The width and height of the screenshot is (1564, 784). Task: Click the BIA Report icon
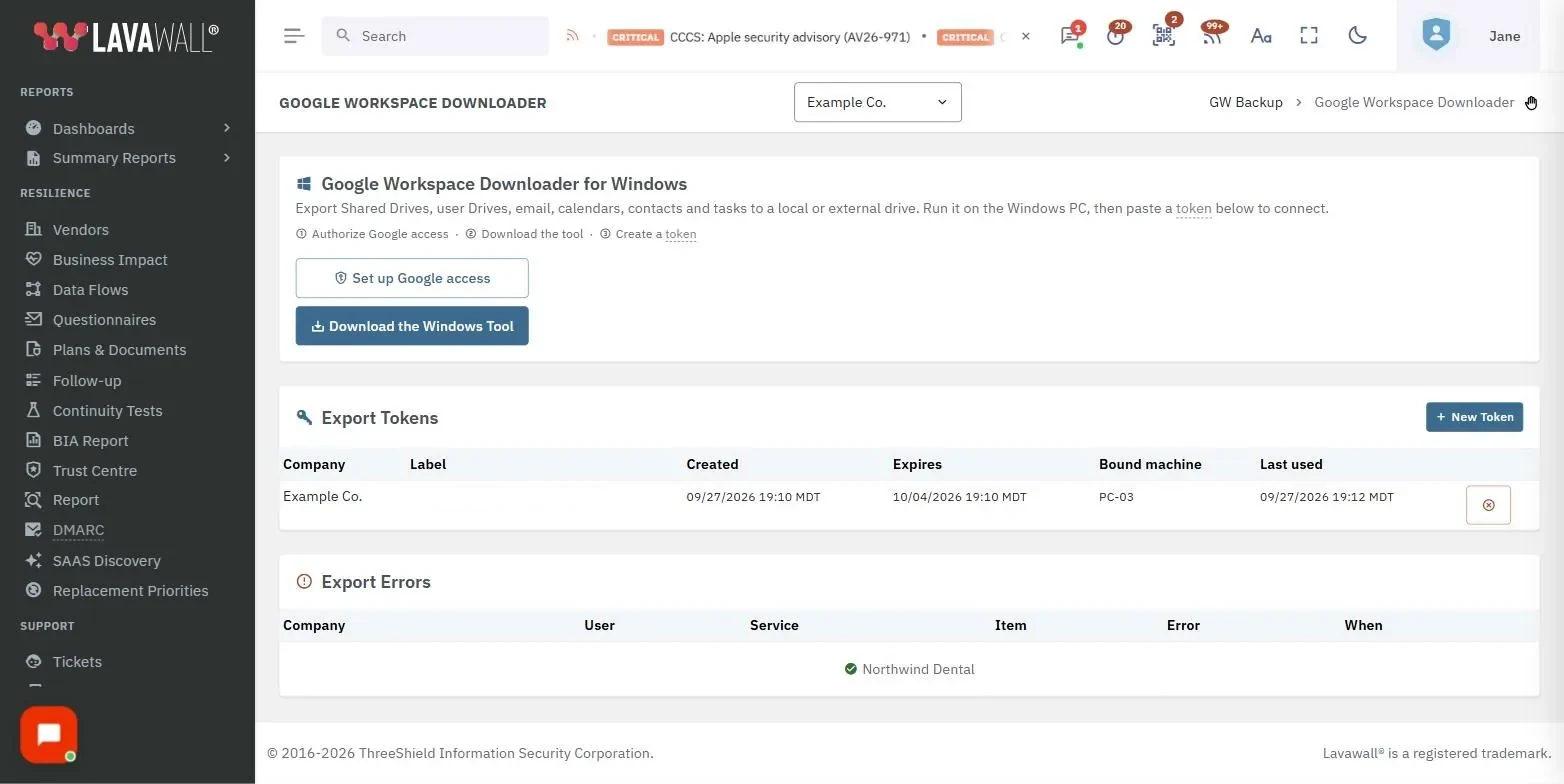(33, 440)
